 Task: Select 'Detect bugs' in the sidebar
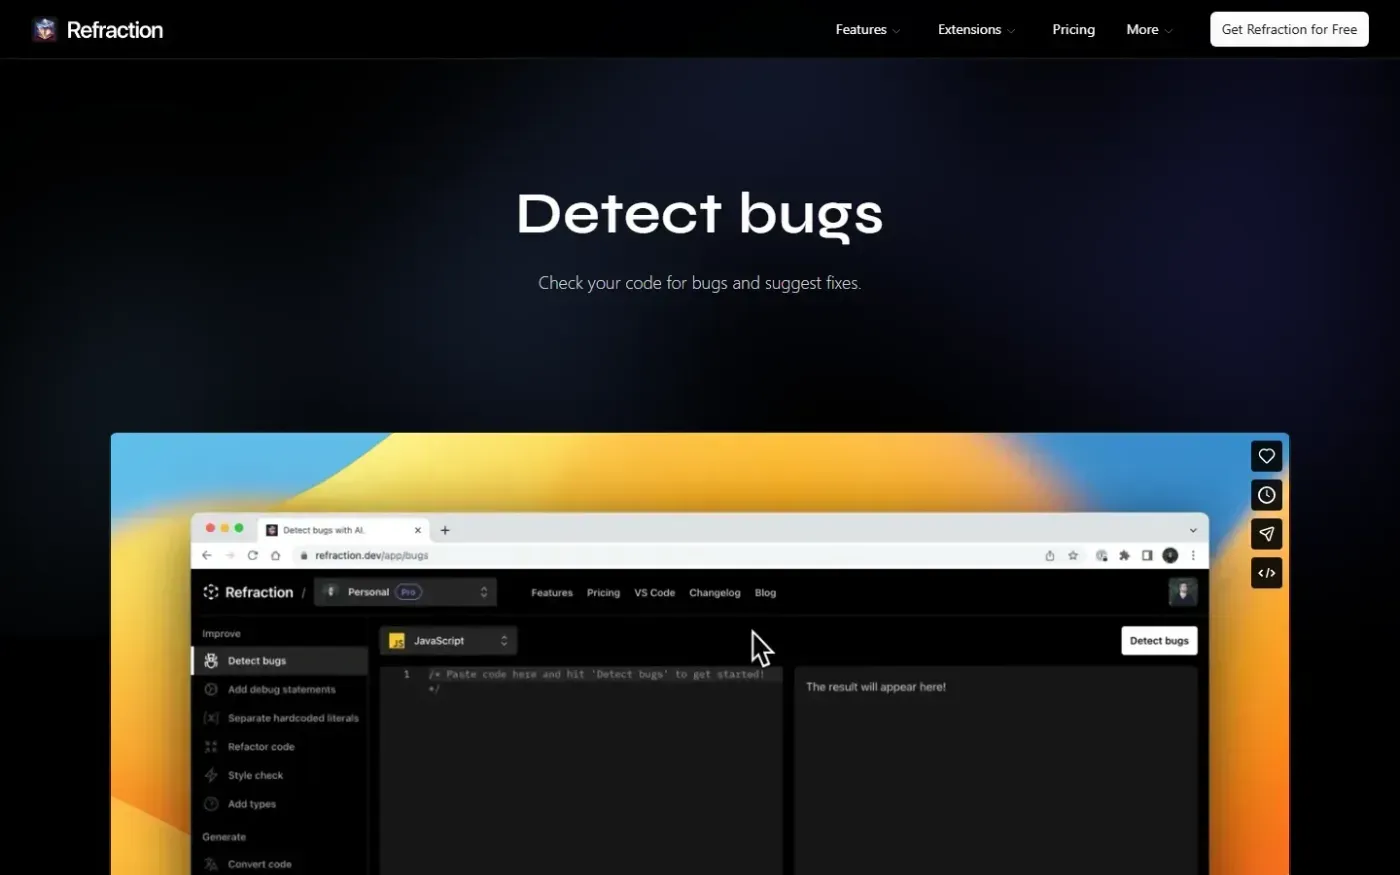click(x=280, y=661)
